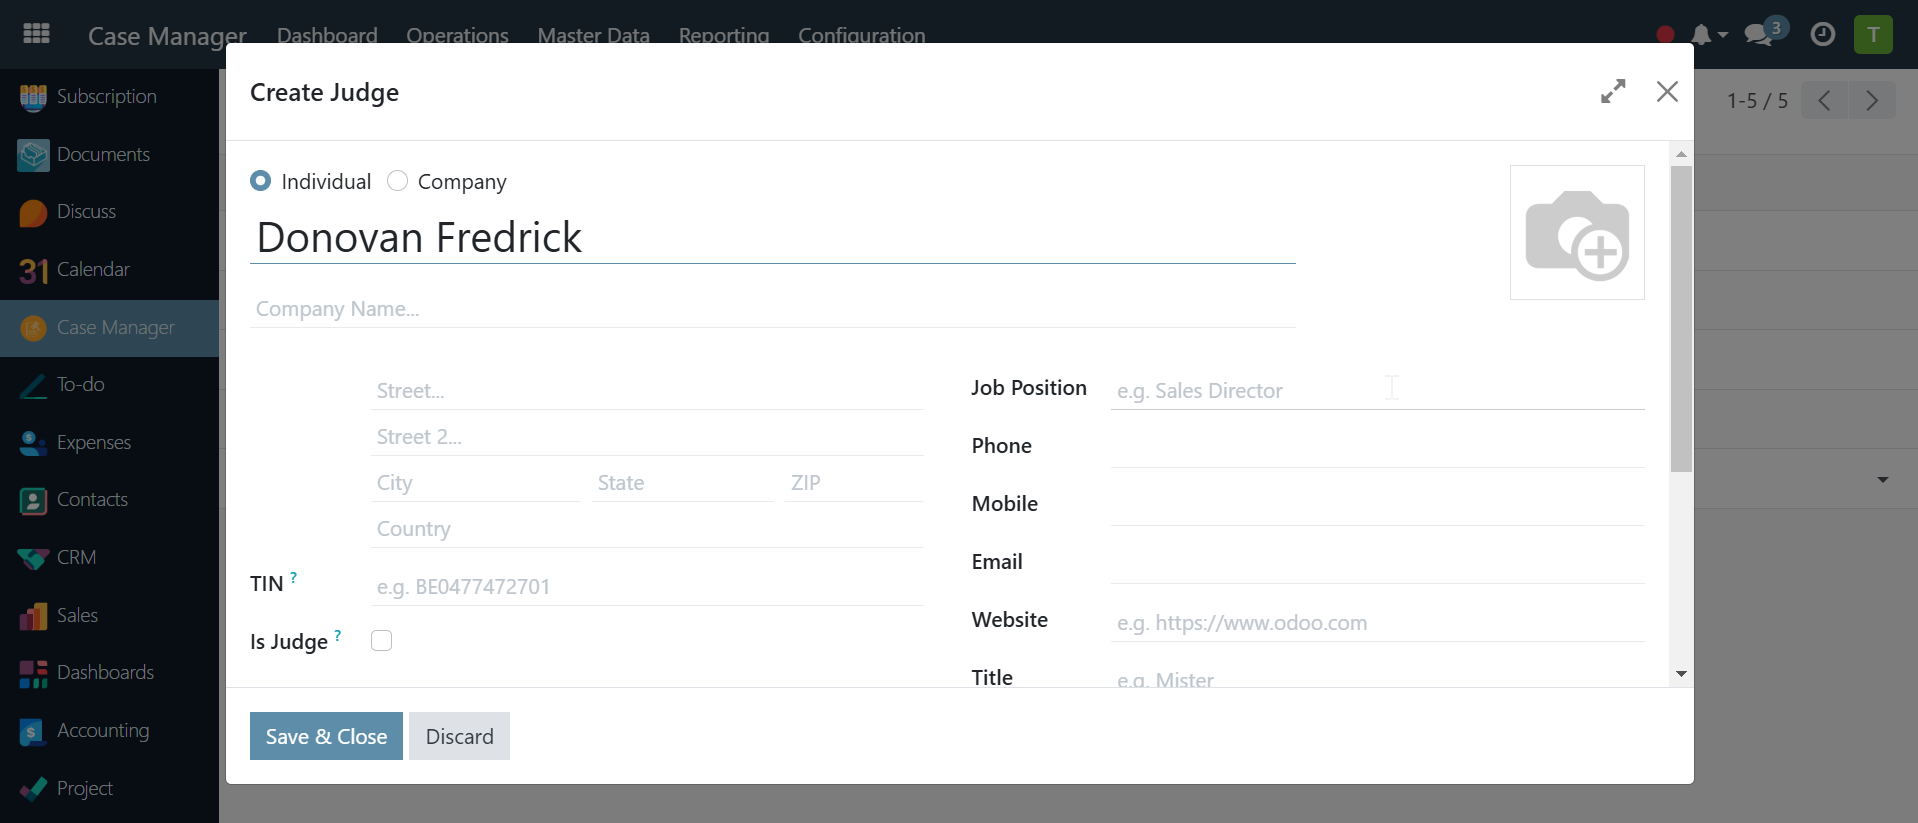1918x823 pixels.
Task: Show the TIN field help tooltip
Action: pos(294,577)
